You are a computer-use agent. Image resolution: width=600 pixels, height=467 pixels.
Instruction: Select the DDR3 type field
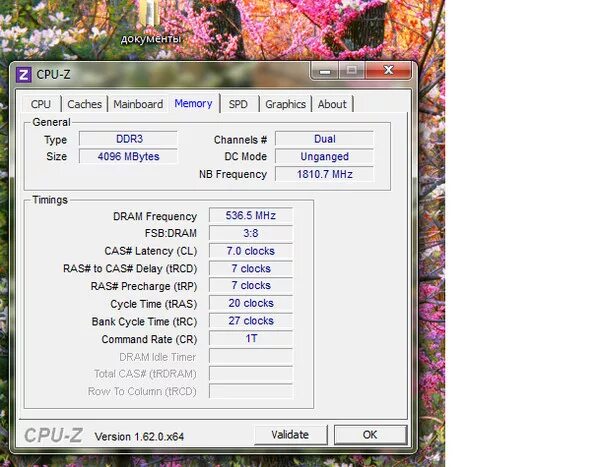129,139
